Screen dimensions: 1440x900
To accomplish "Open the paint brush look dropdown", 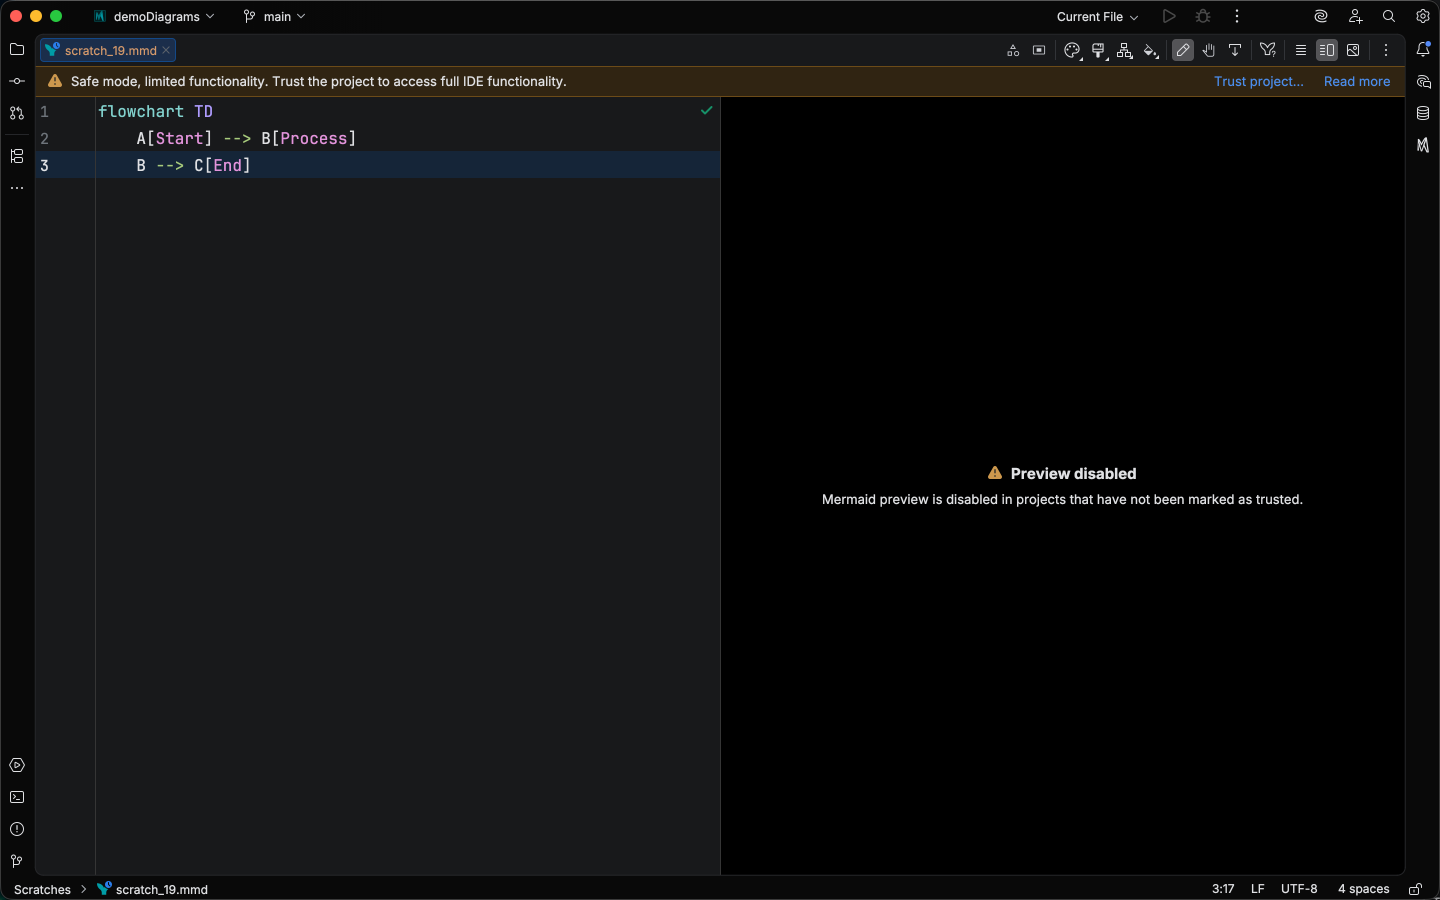I will pos(1099,51).
